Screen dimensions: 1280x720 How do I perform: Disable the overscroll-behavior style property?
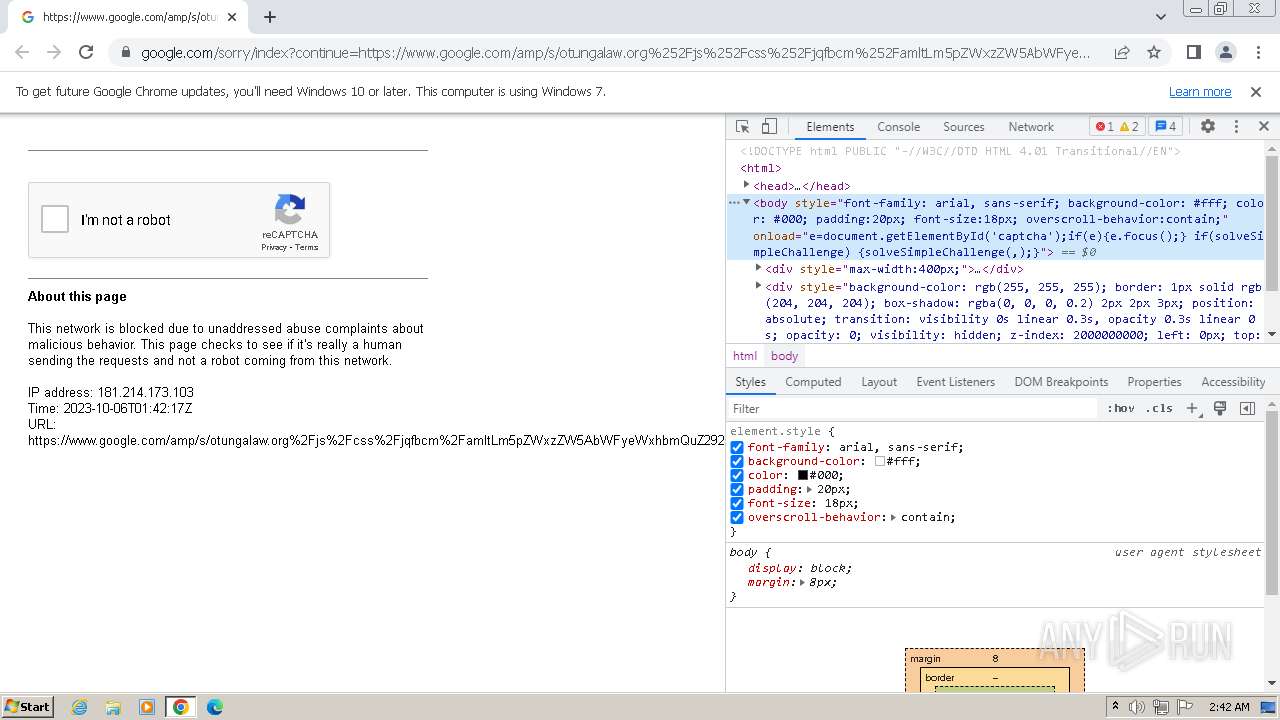(737, 518)
